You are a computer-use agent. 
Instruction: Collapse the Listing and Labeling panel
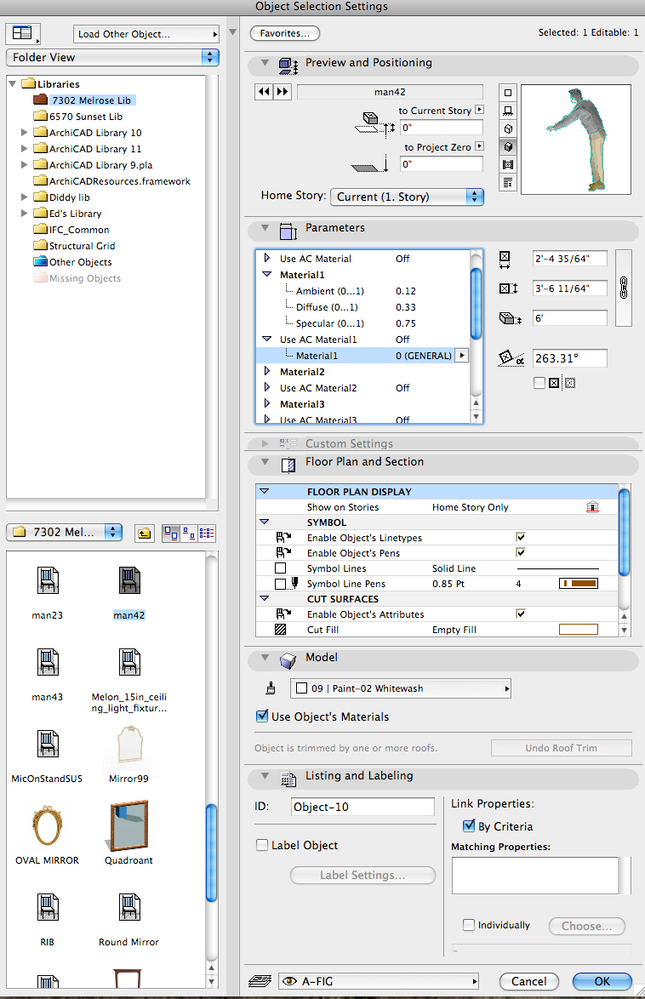coord(265,775)
